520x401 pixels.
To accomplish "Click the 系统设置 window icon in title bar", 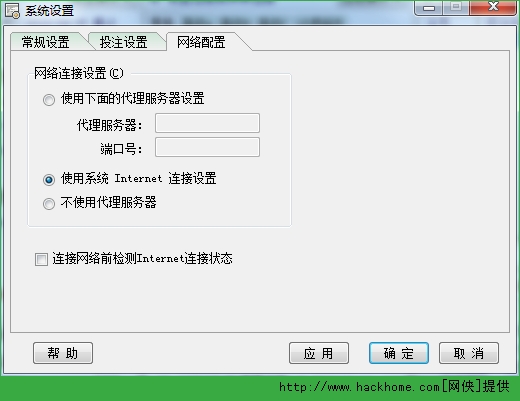I will click(13, 11).
